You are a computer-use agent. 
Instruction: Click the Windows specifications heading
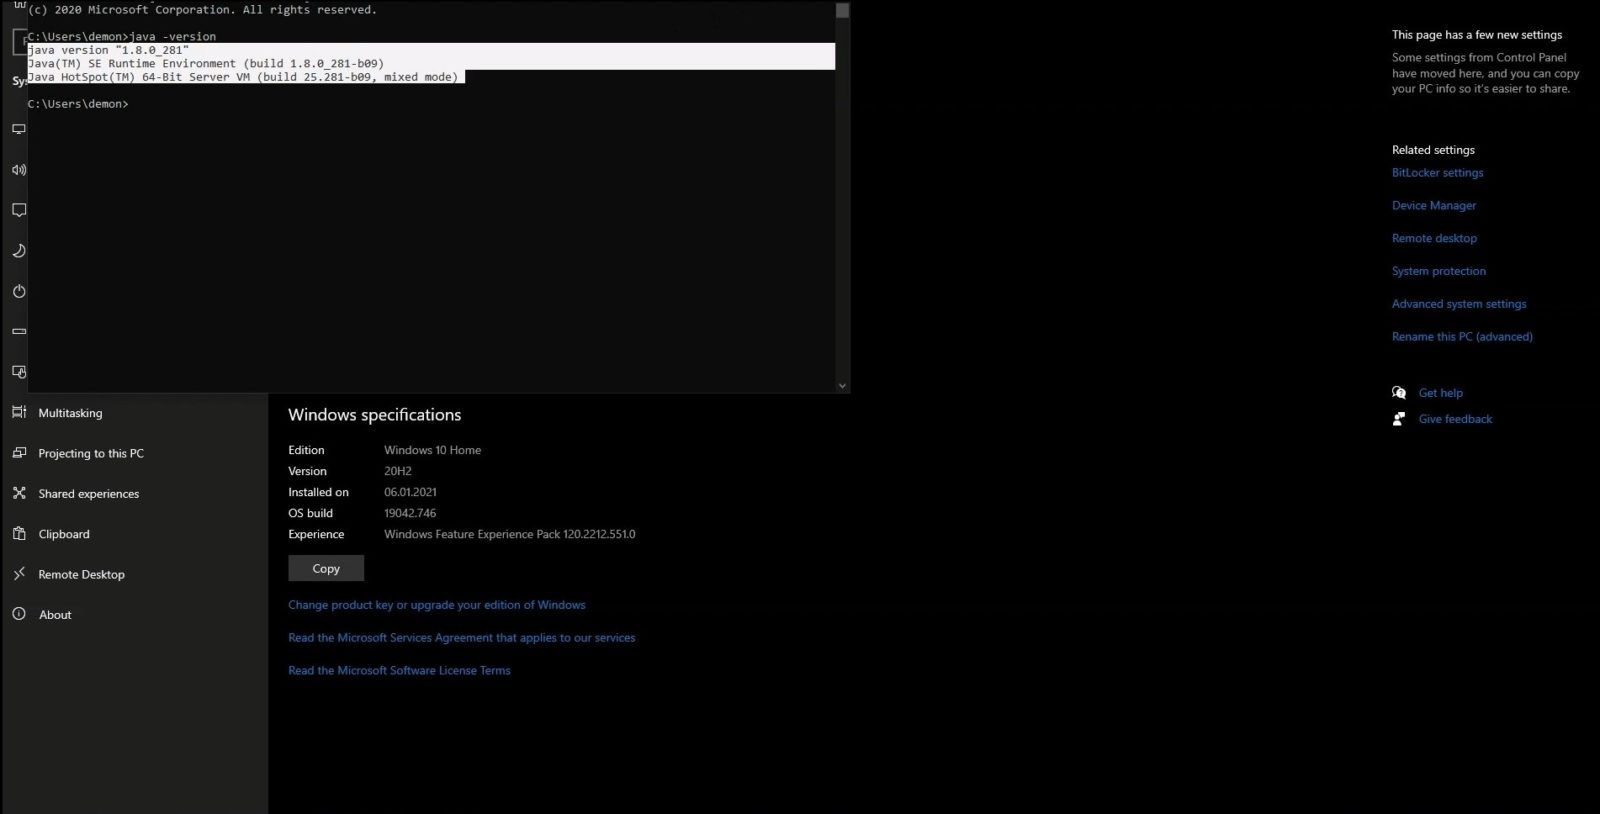coord(375,415)
